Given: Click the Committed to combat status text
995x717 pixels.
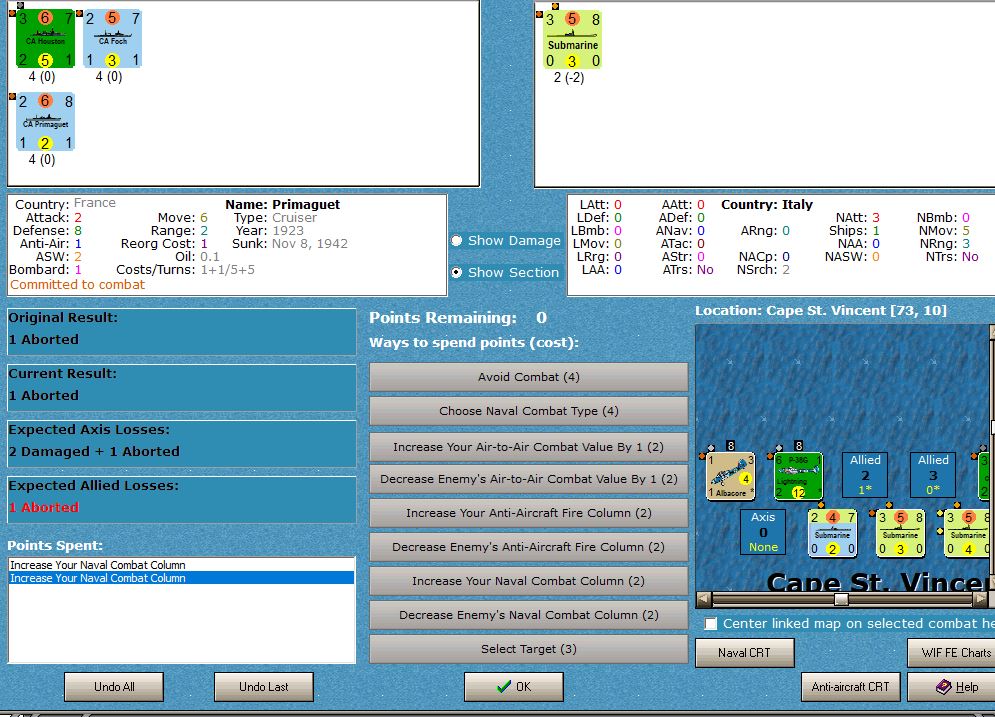Looking at the screenshot, I should coord(77,285).
